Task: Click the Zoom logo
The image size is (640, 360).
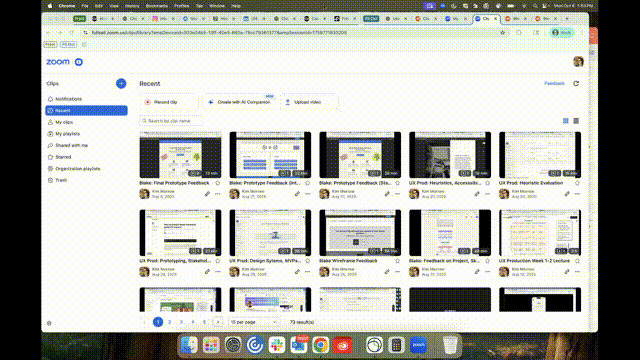Action: pyautogui.click(x=58, y=62)
